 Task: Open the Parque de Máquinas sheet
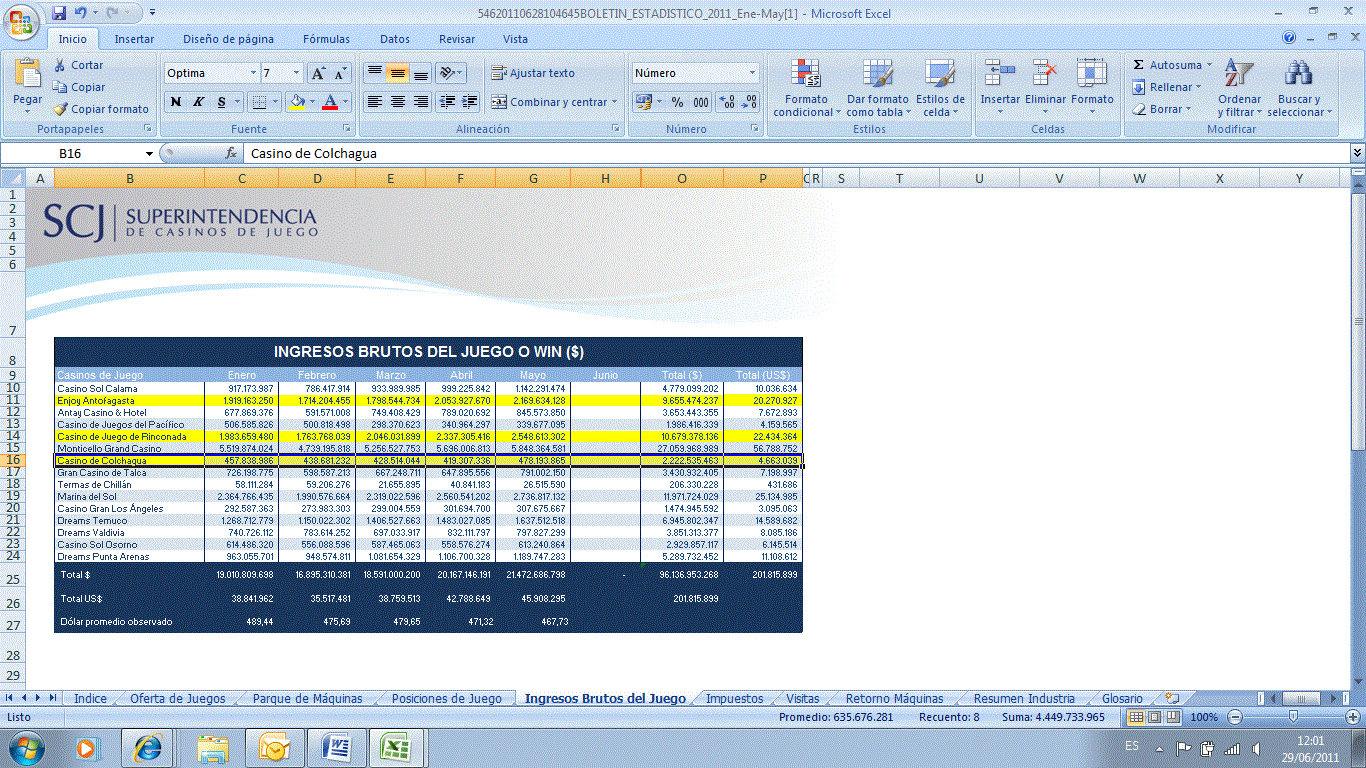[307, 698]
